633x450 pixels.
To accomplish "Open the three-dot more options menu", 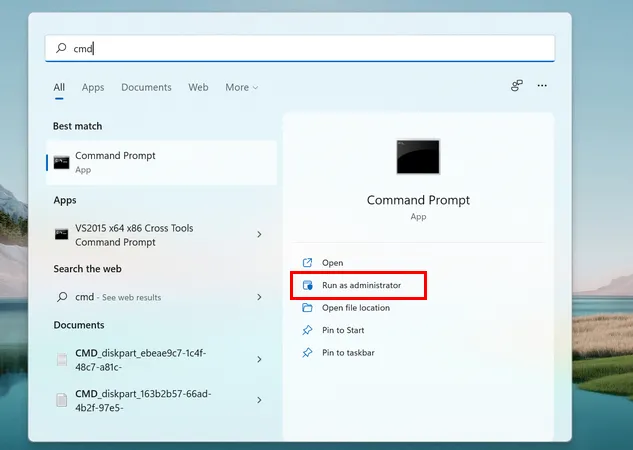I will click(542, 86).
